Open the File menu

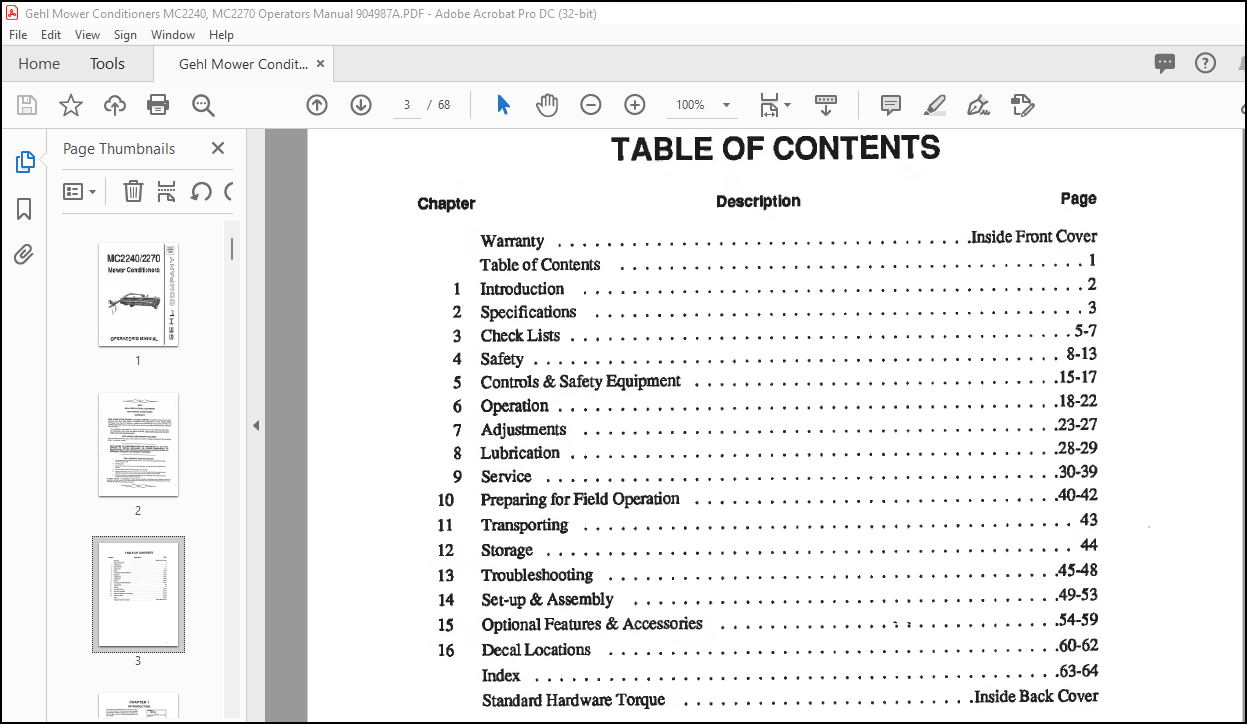tap(18, 34)
